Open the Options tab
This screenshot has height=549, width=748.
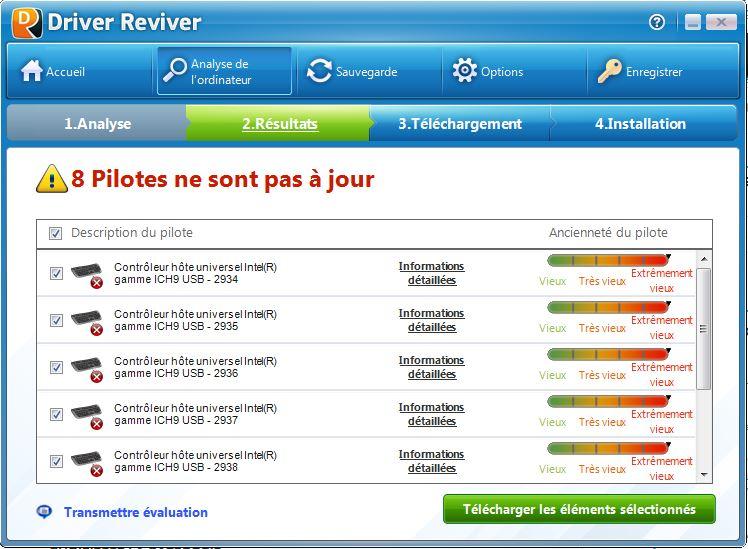coord(514,71)
